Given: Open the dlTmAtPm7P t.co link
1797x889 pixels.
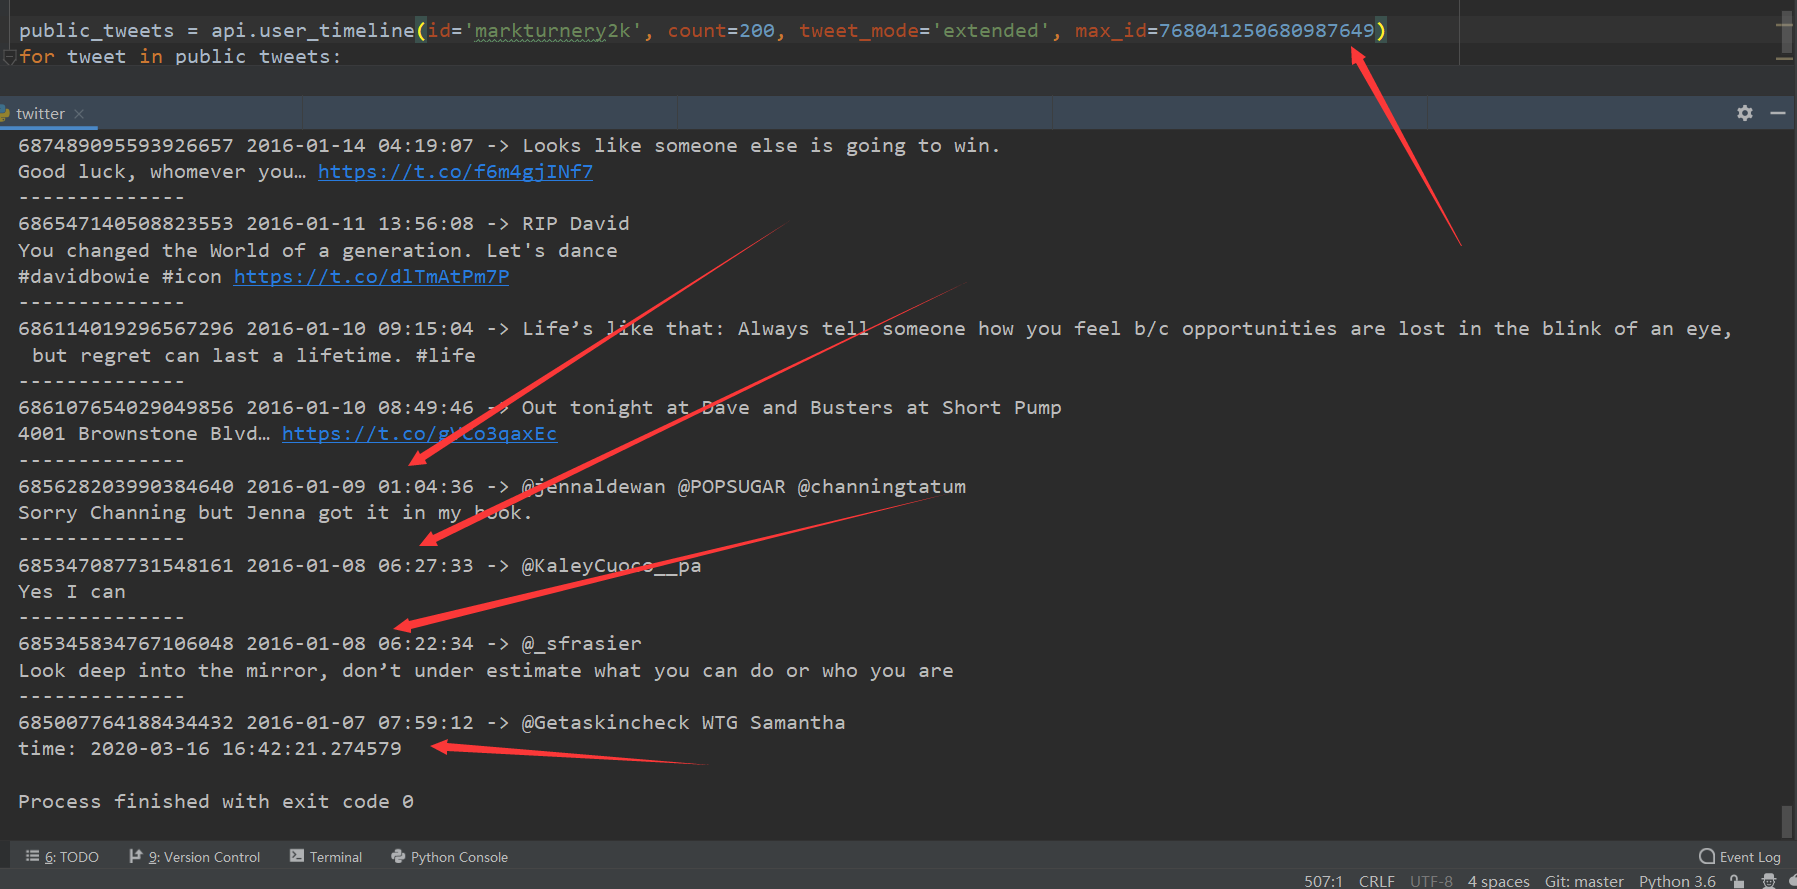Looking at the screenshot, I should pyautogui.click(x=371, y=277).
